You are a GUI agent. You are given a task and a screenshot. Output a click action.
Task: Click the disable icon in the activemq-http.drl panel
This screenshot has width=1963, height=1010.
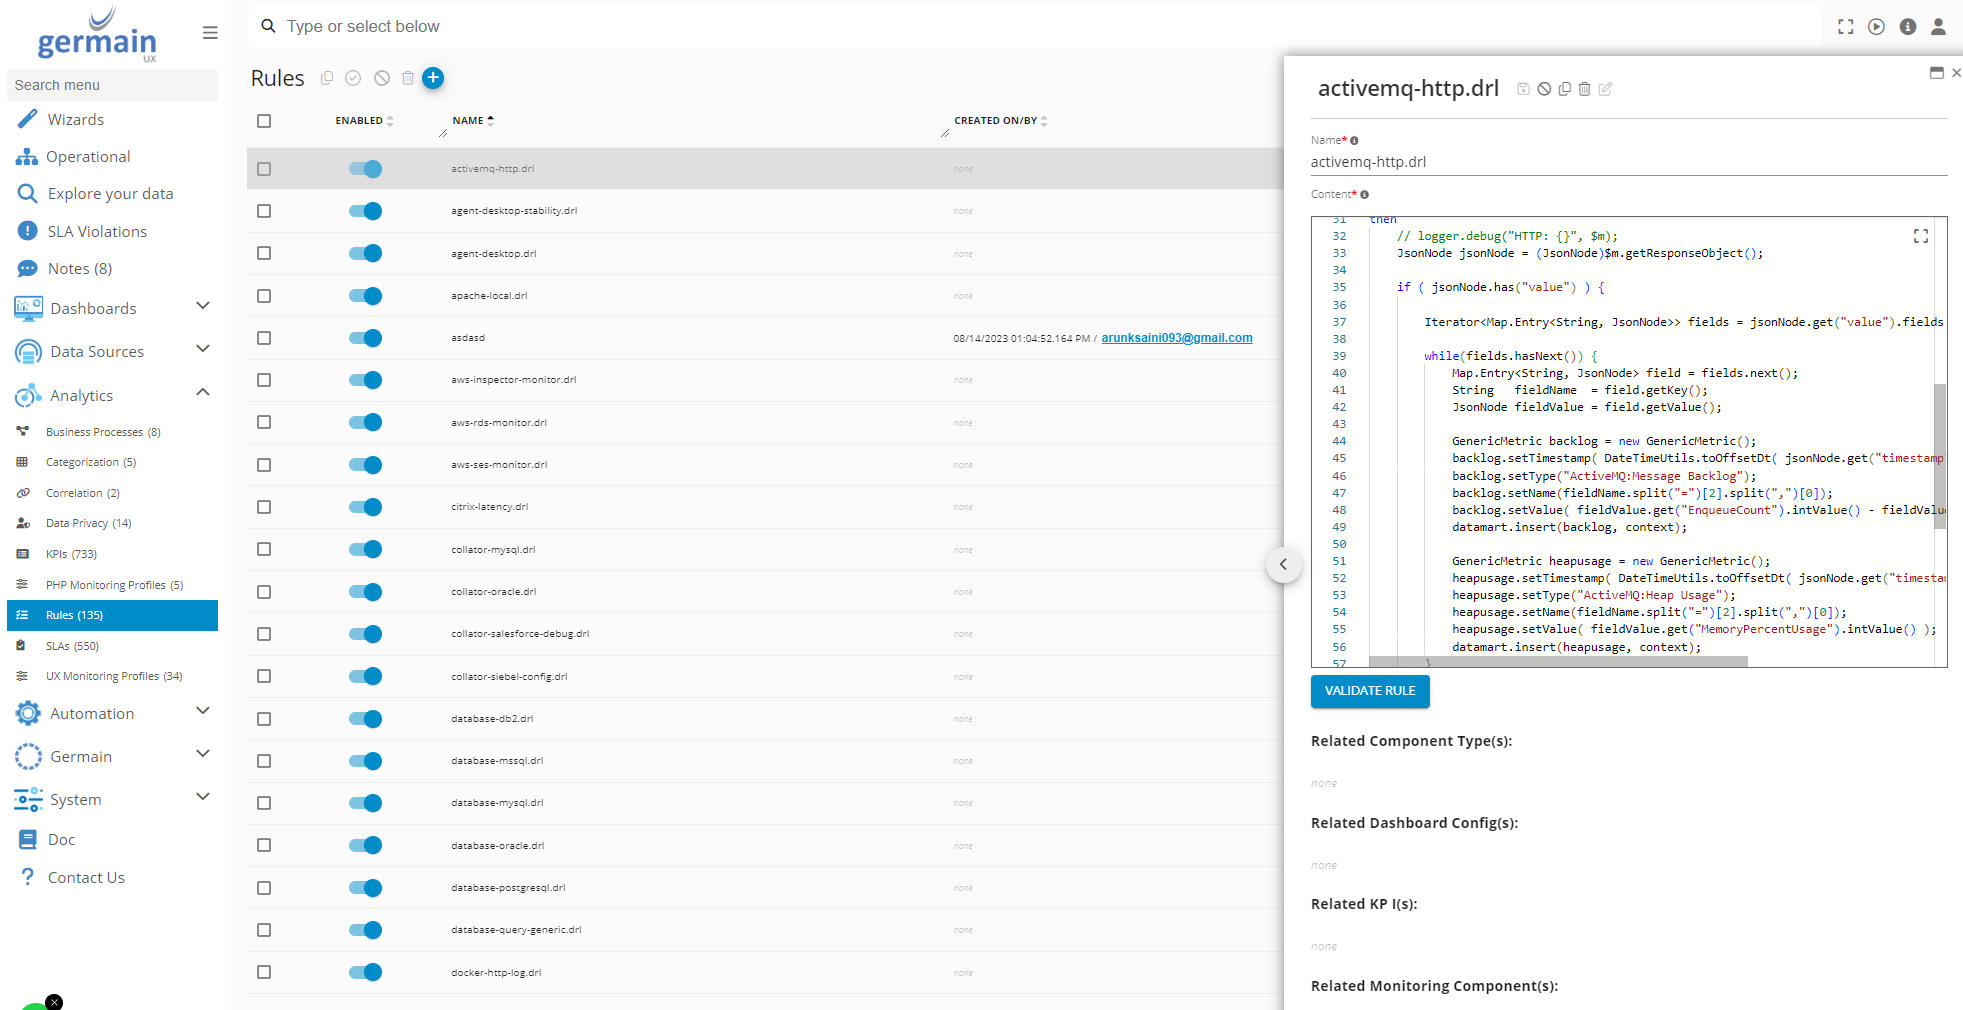(1544, 89)
